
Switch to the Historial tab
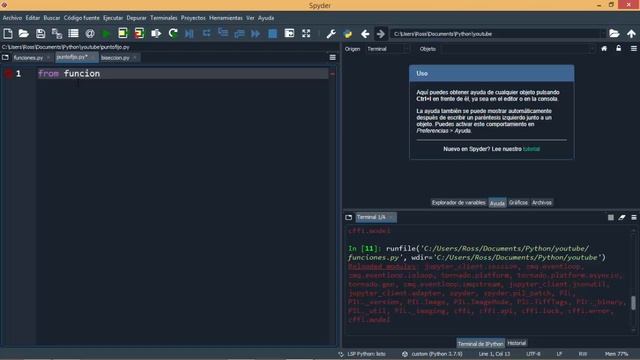click(x=516, y=343)
